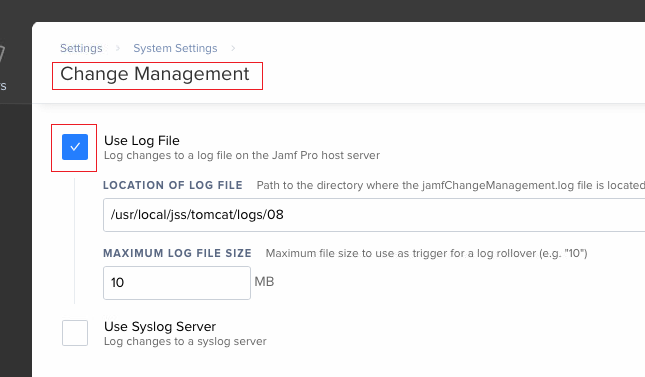Click the breadcrumb chevron after System Settings
Screen dimensions: 645x377
233,48
